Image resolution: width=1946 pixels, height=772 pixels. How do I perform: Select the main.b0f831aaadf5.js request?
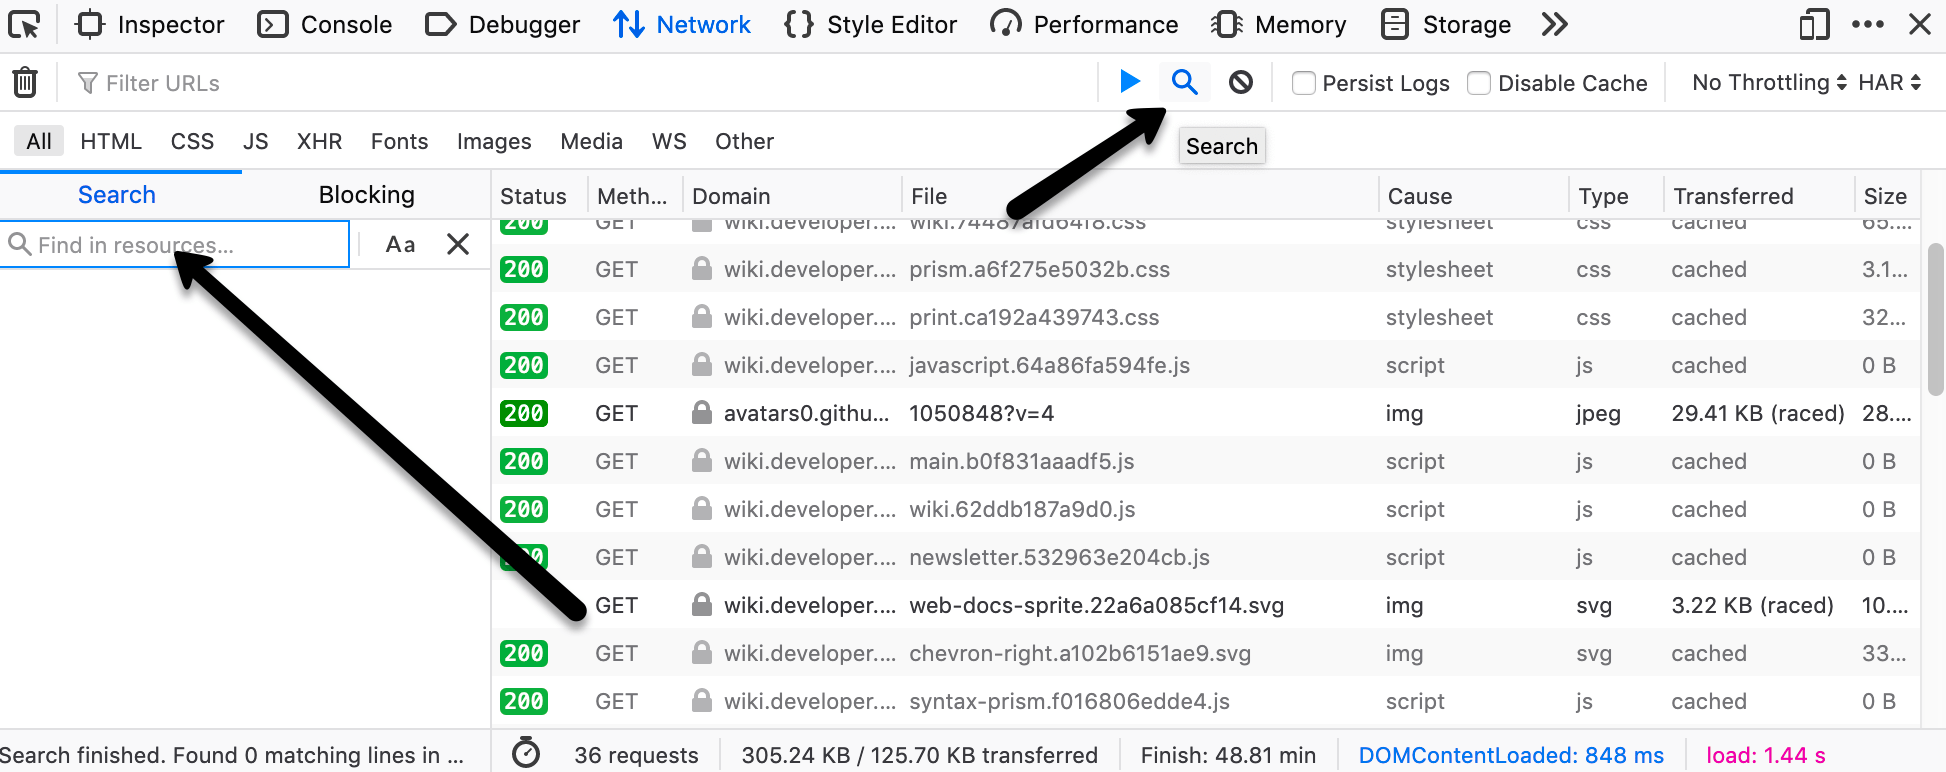1205,461
